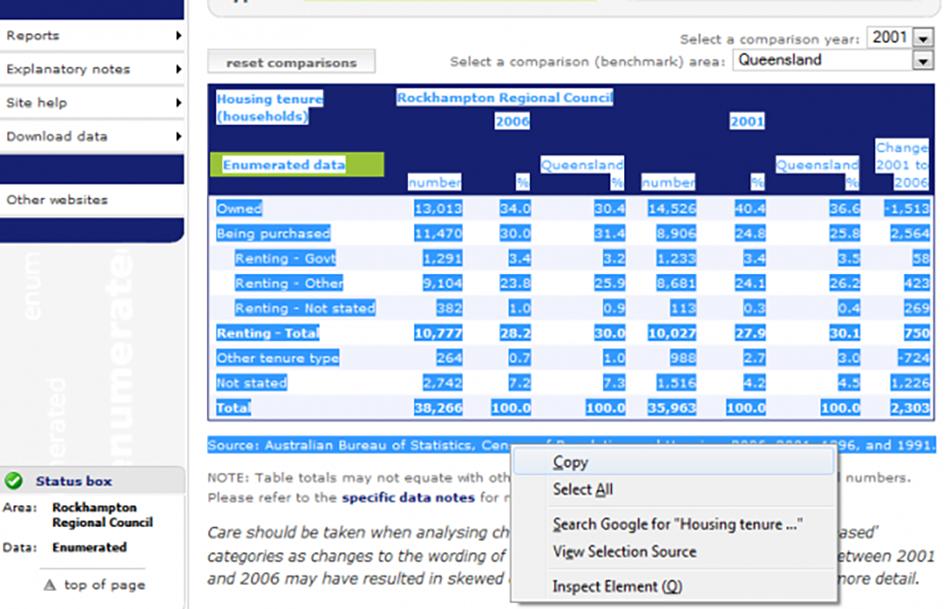Click status Data value Enumerated
Image resolution: width=950 pixels, height=609 pixels.
(x=89, y=547)
